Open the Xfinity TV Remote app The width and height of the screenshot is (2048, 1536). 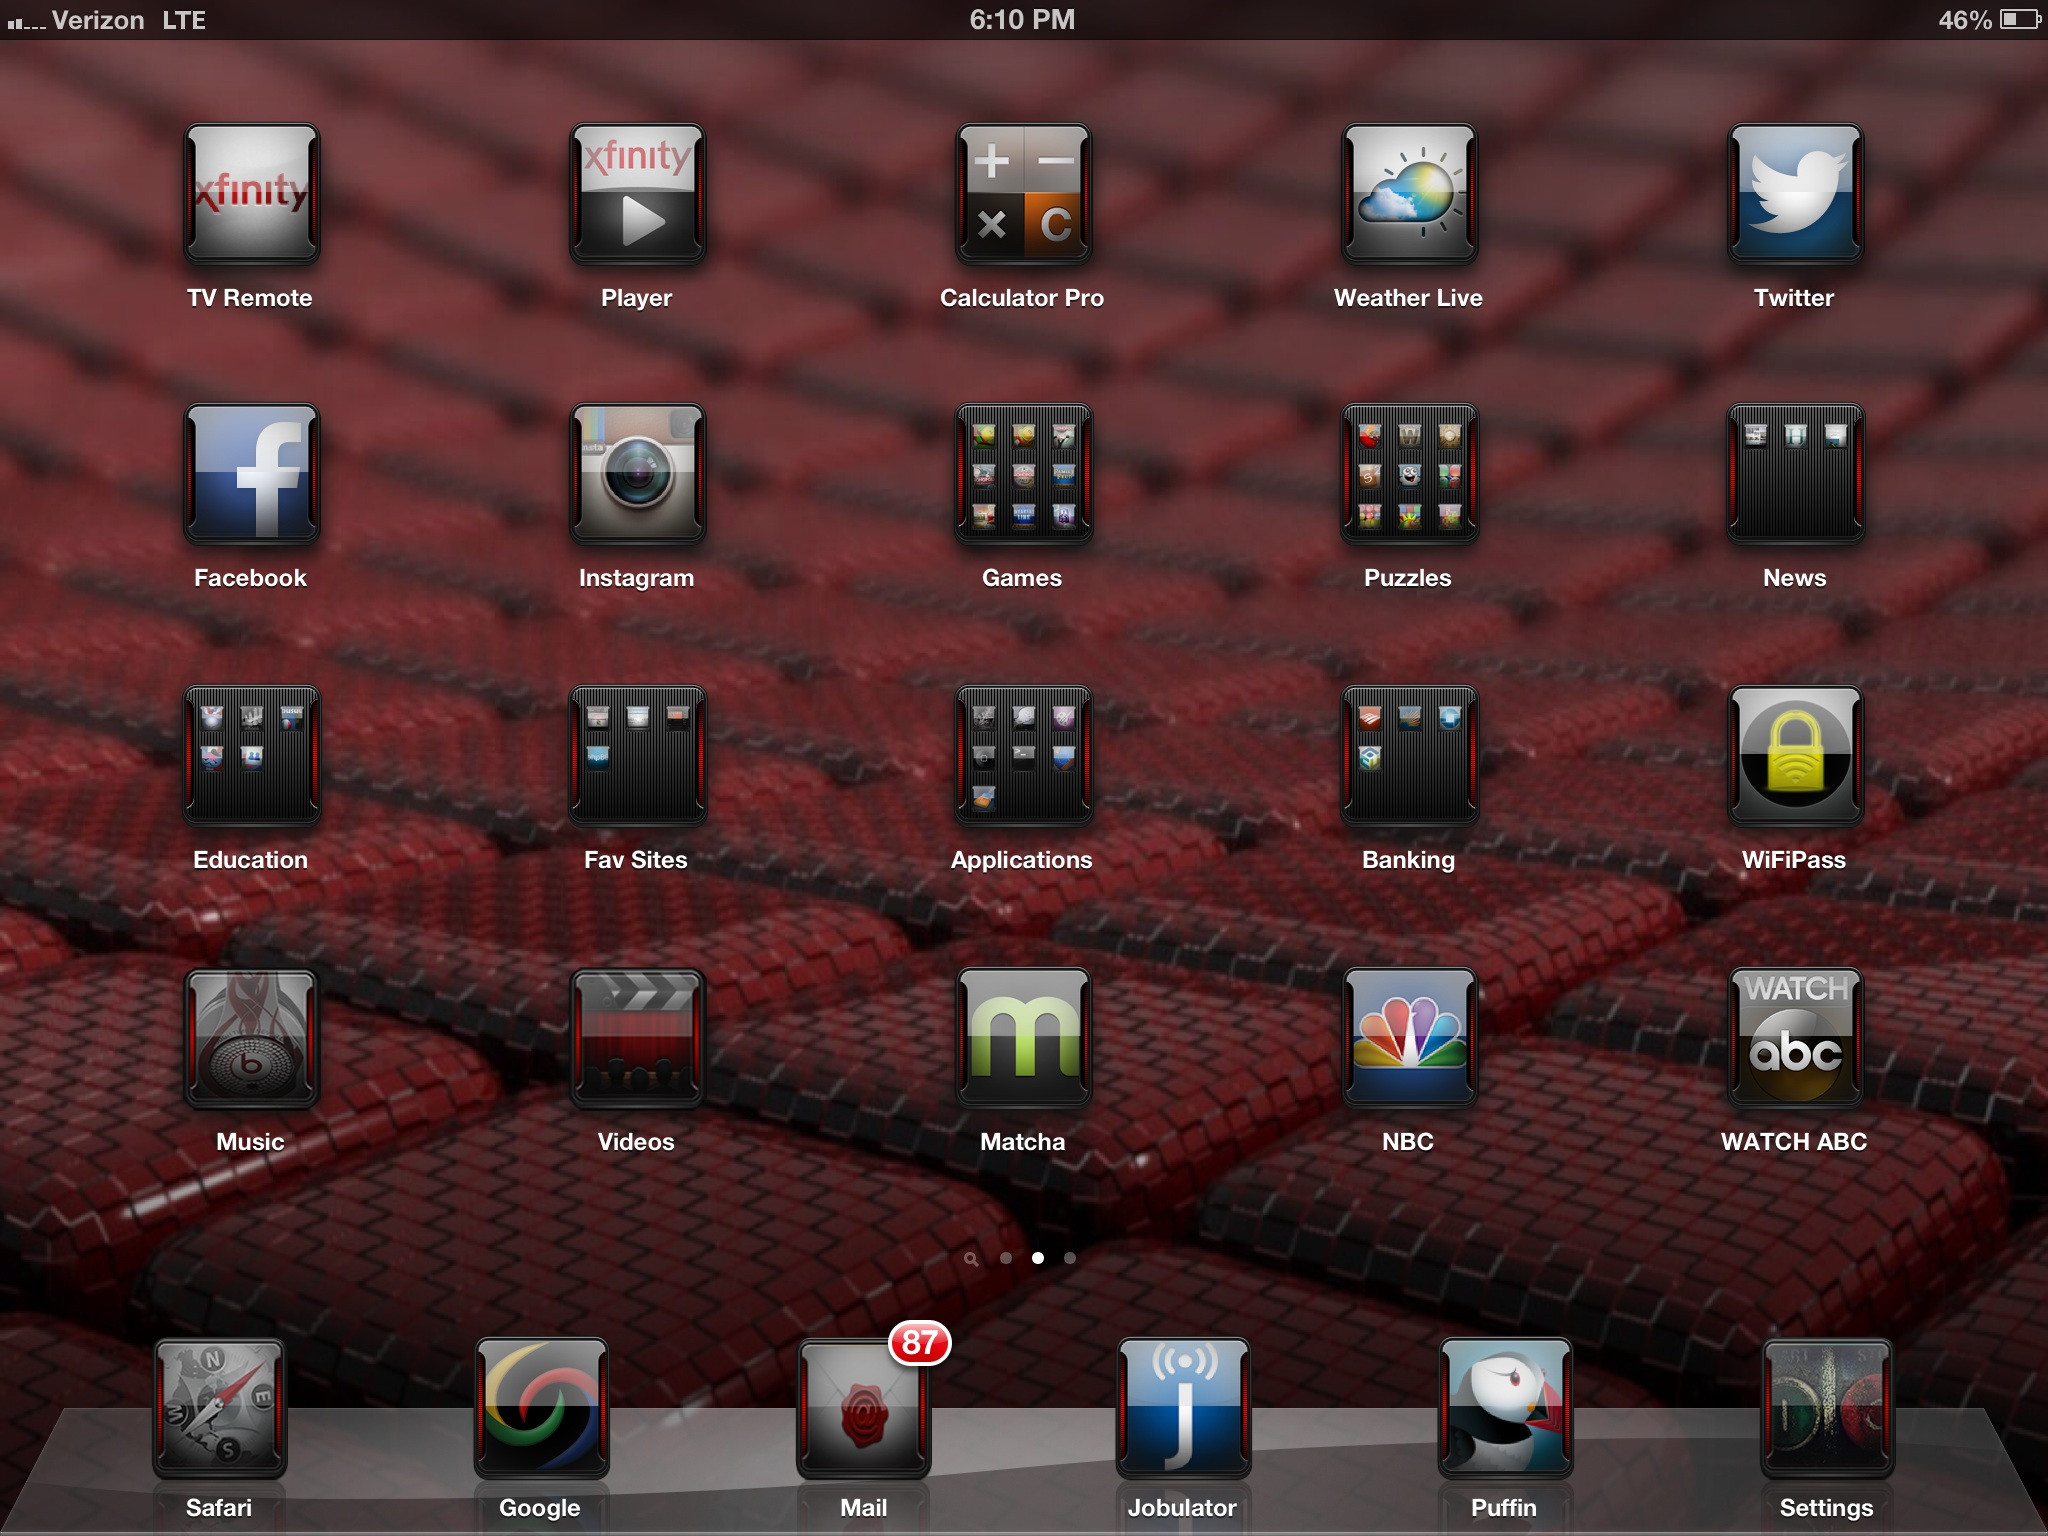click(251, 193)
